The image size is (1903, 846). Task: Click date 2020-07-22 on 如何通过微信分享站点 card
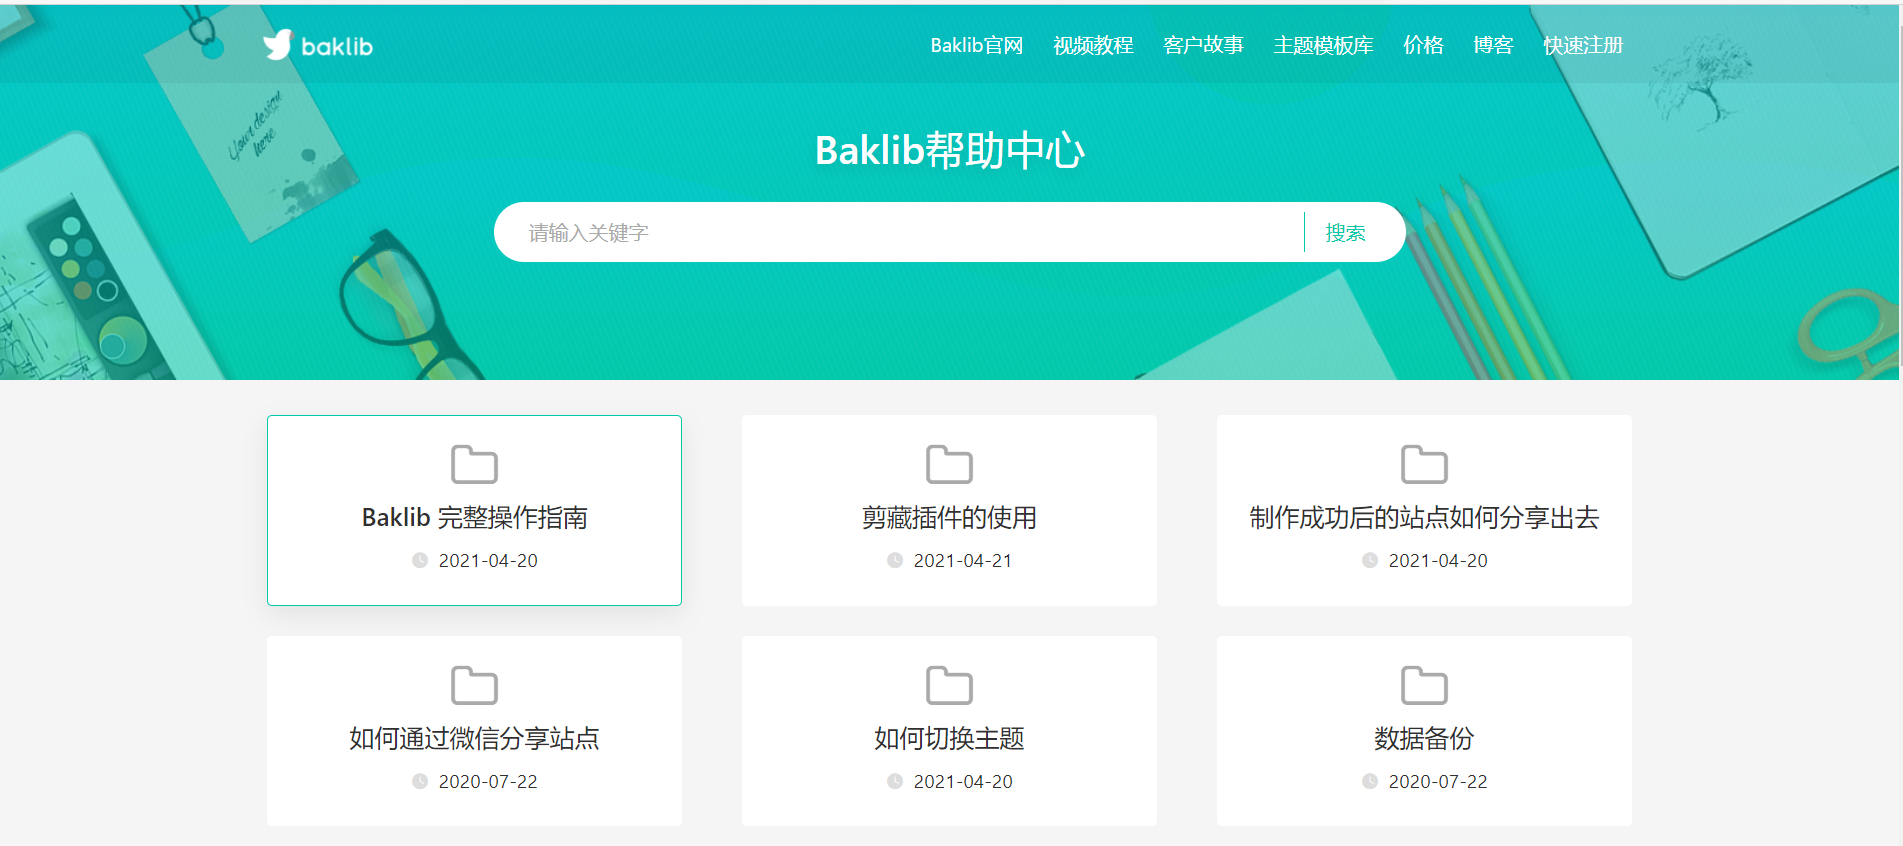[x=488, y=782]
